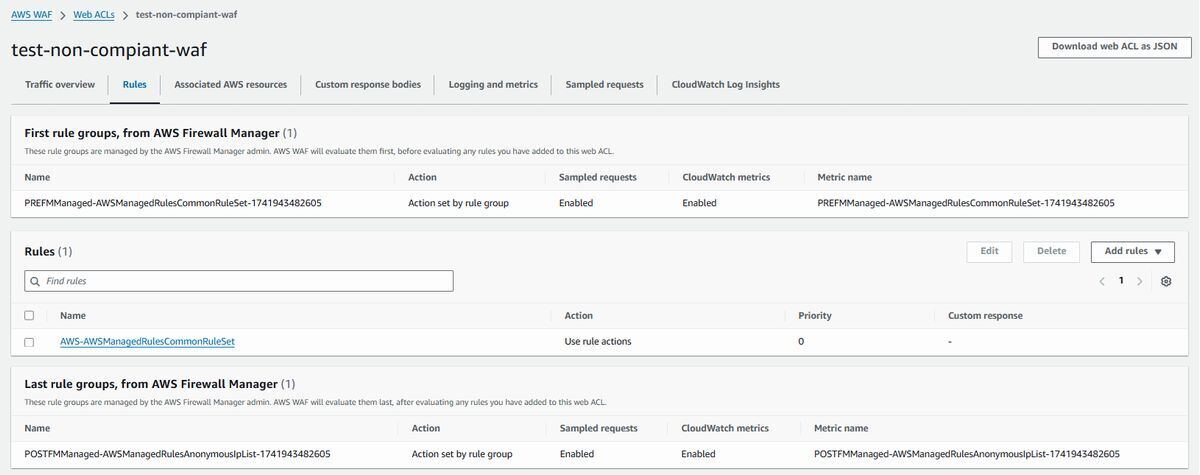Click 'Use rule actions' cell
The height and width of the screenshot is (475, 1200).
click(598, 342)
